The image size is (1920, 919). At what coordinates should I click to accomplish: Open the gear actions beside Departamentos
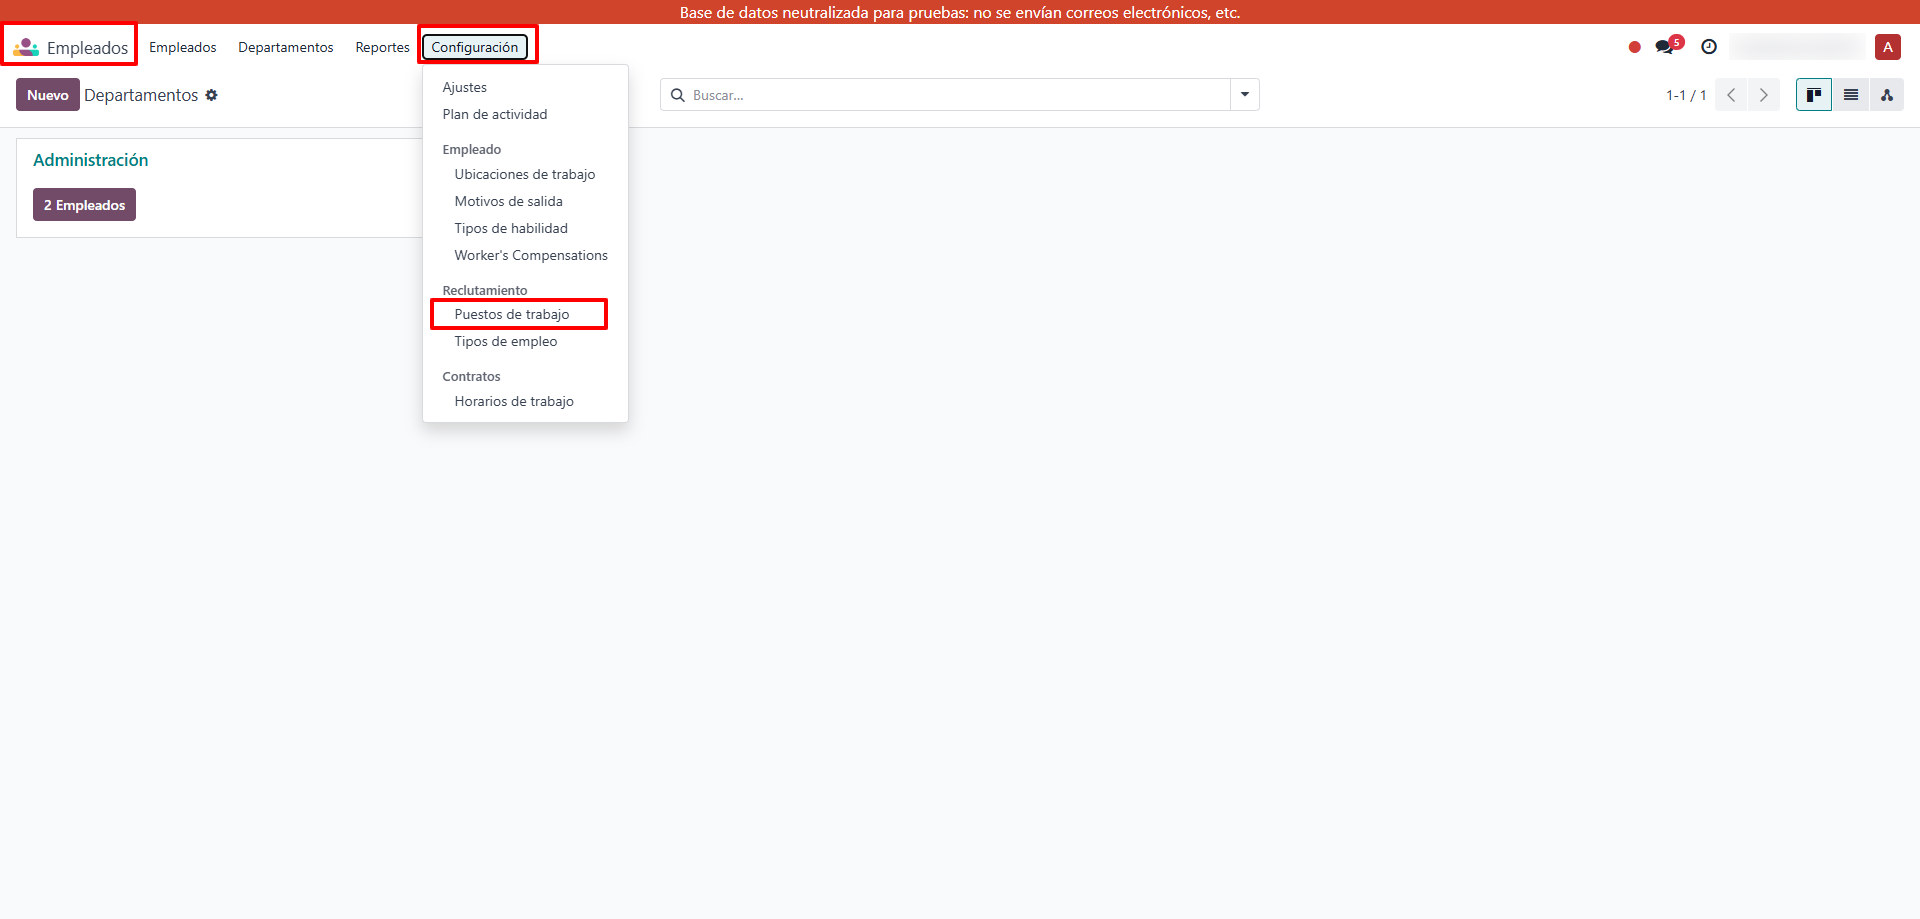coord(211,95)
